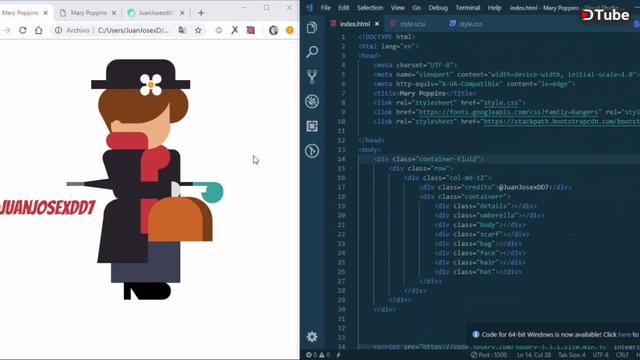This screenshot has height=360, width=640.
Task: Click the div class "bag" line
Action: 478,244
